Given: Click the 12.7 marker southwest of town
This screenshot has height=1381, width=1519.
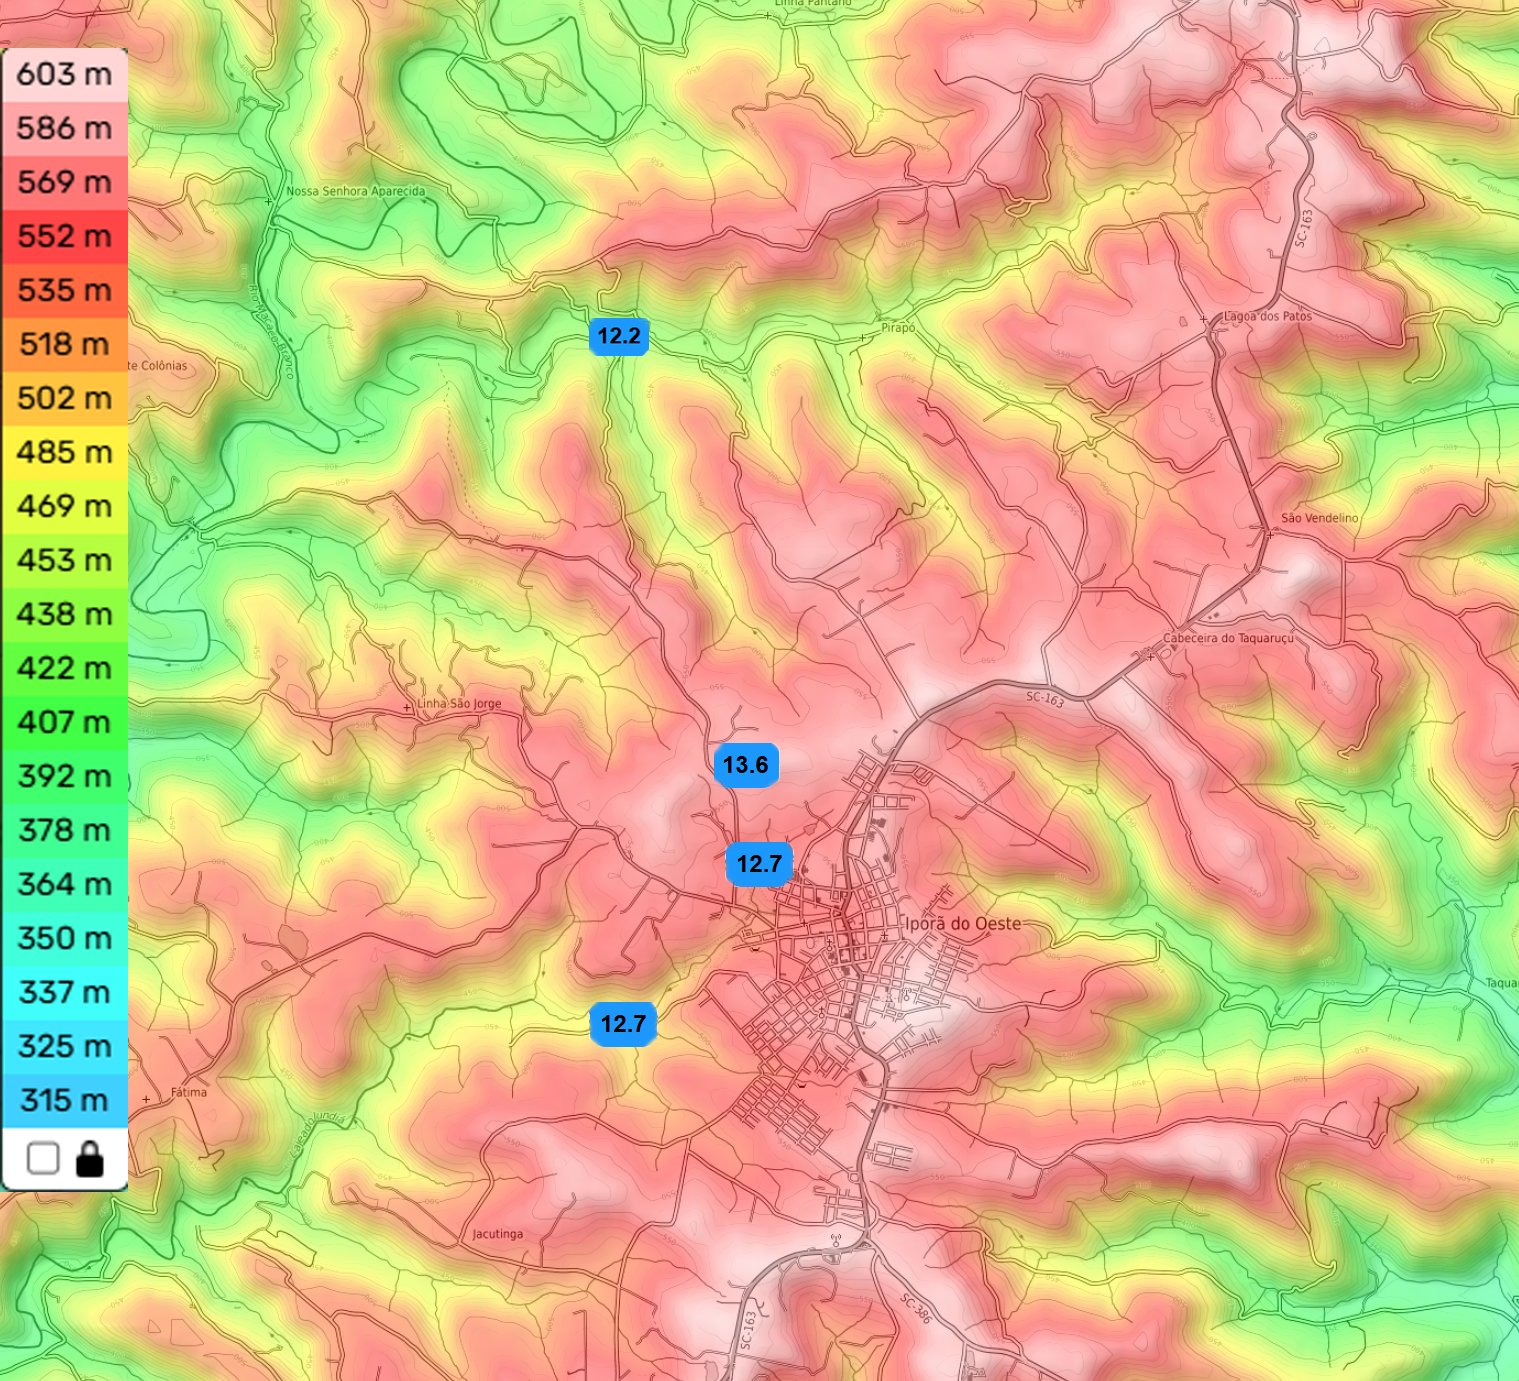Looking at the screenshot, I should click(623, 1024).
